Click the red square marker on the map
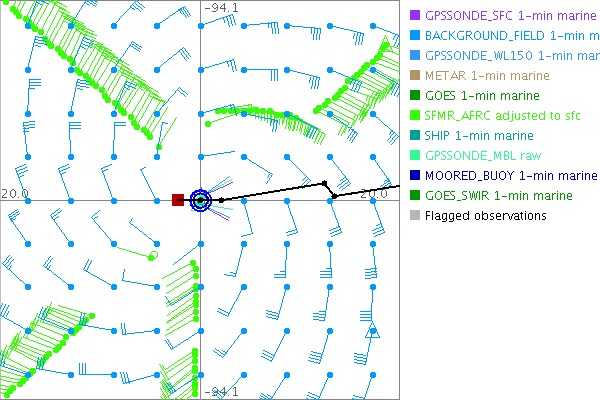600x400 pixels. click(178, 200)
